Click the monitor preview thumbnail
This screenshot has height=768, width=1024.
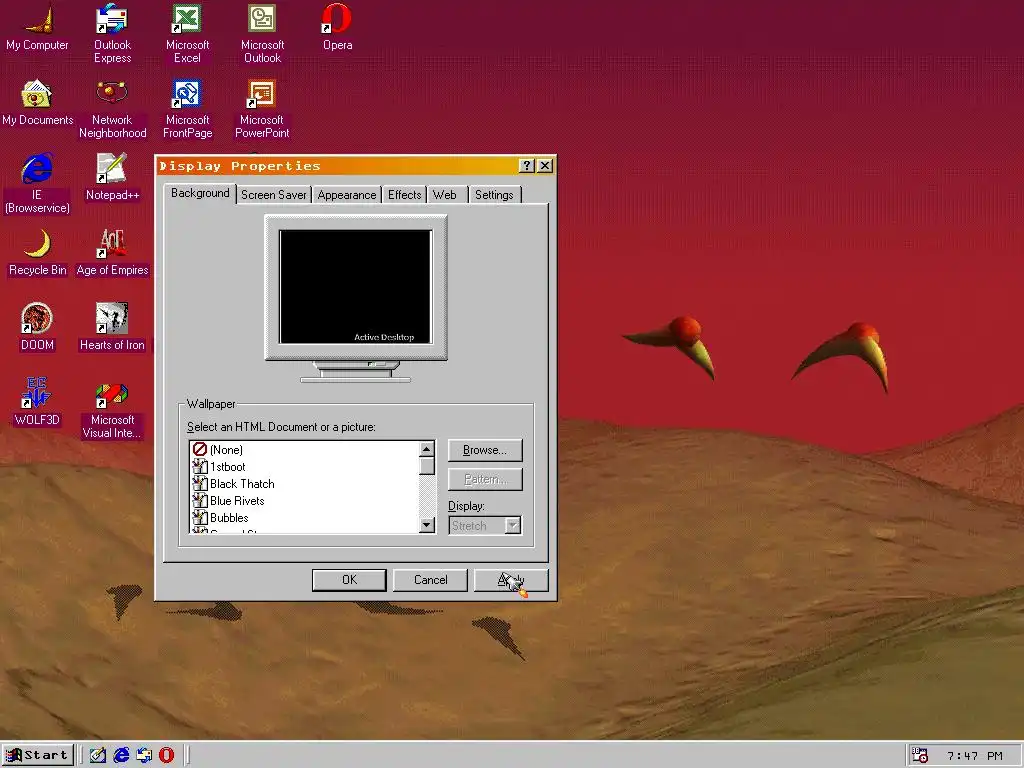click(x=356, y=286)
